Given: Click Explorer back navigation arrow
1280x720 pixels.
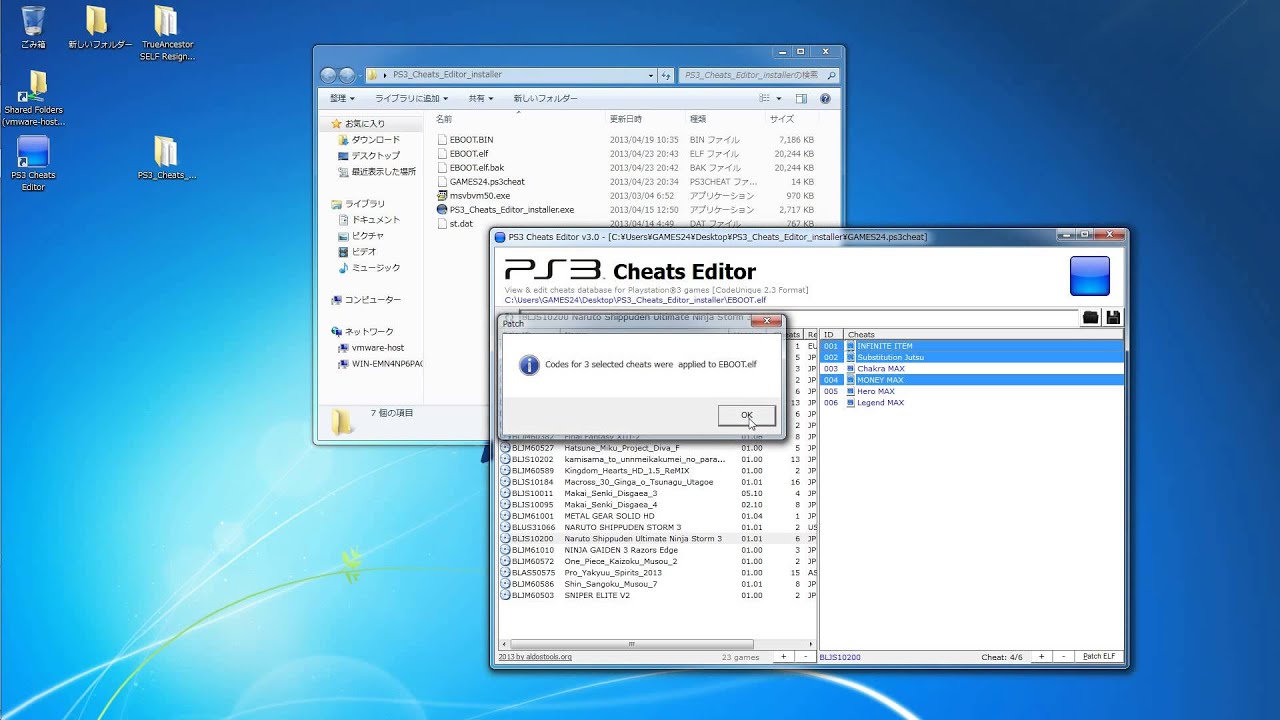Looking at the screenshot, I should 329,75.
